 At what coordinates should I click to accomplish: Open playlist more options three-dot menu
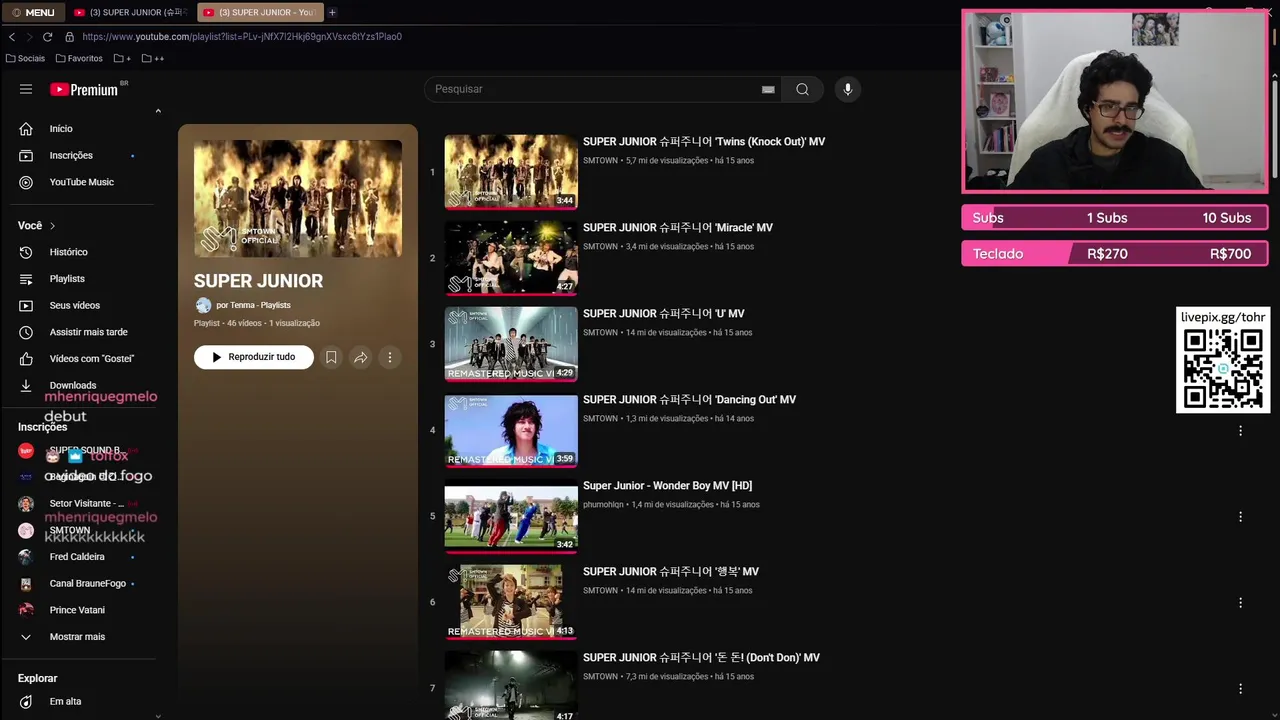click(x=390, y=357)
